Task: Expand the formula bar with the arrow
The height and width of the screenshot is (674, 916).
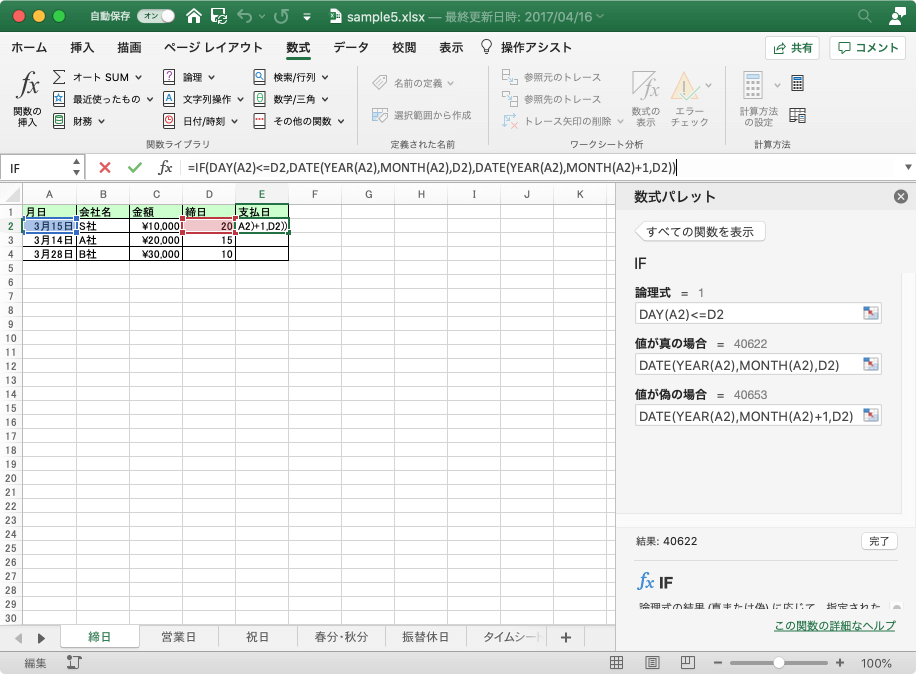Action: click(x=908, y=168)
